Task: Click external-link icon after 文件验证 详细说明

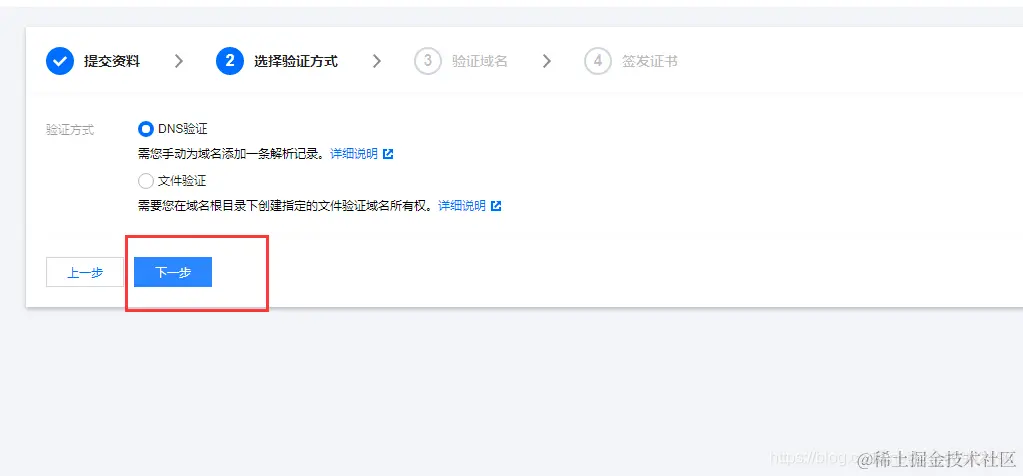Action: pos(496,206)
